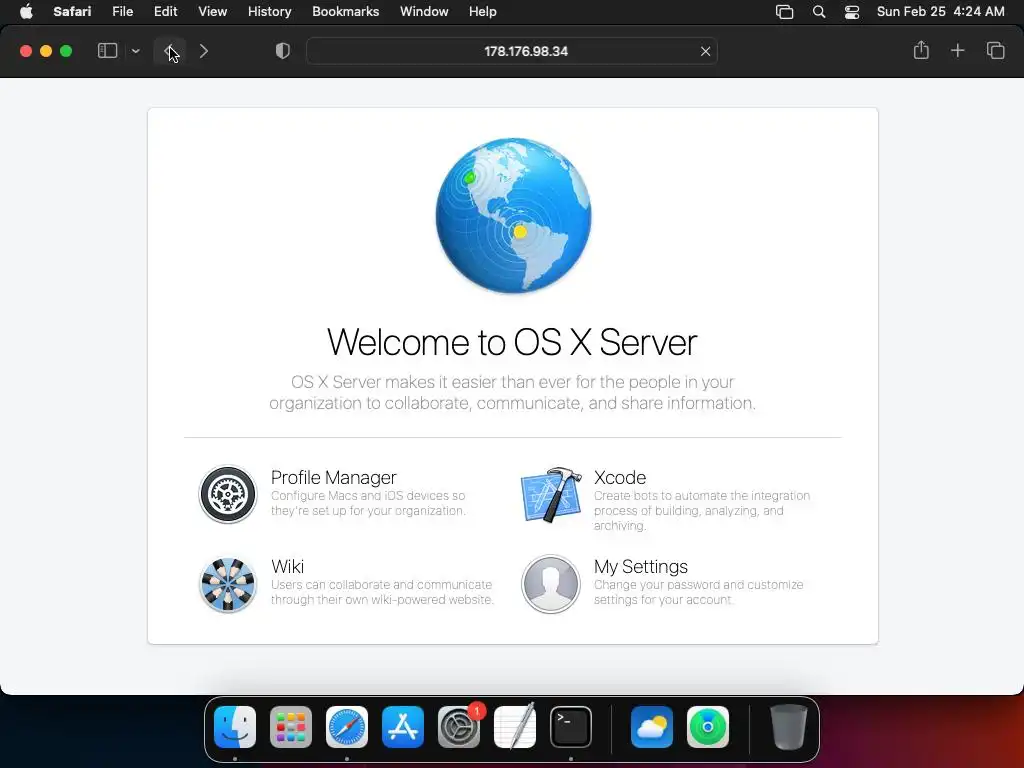Screen dimensions: 1024x768
Task: Click the date and time in menu bar
Action: tap(940, 12)
